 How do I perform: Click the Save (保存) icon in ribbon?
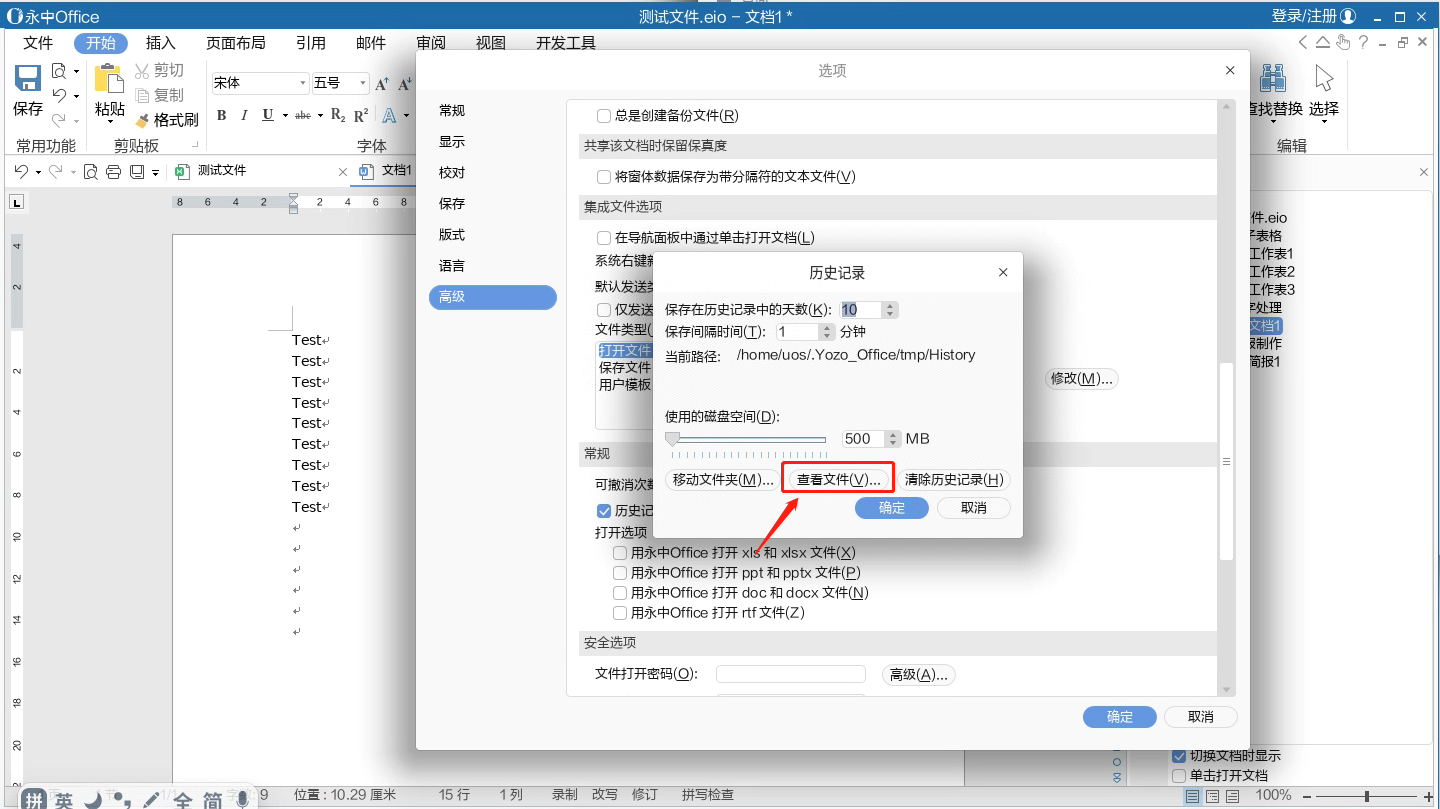(x=28, y=80)
